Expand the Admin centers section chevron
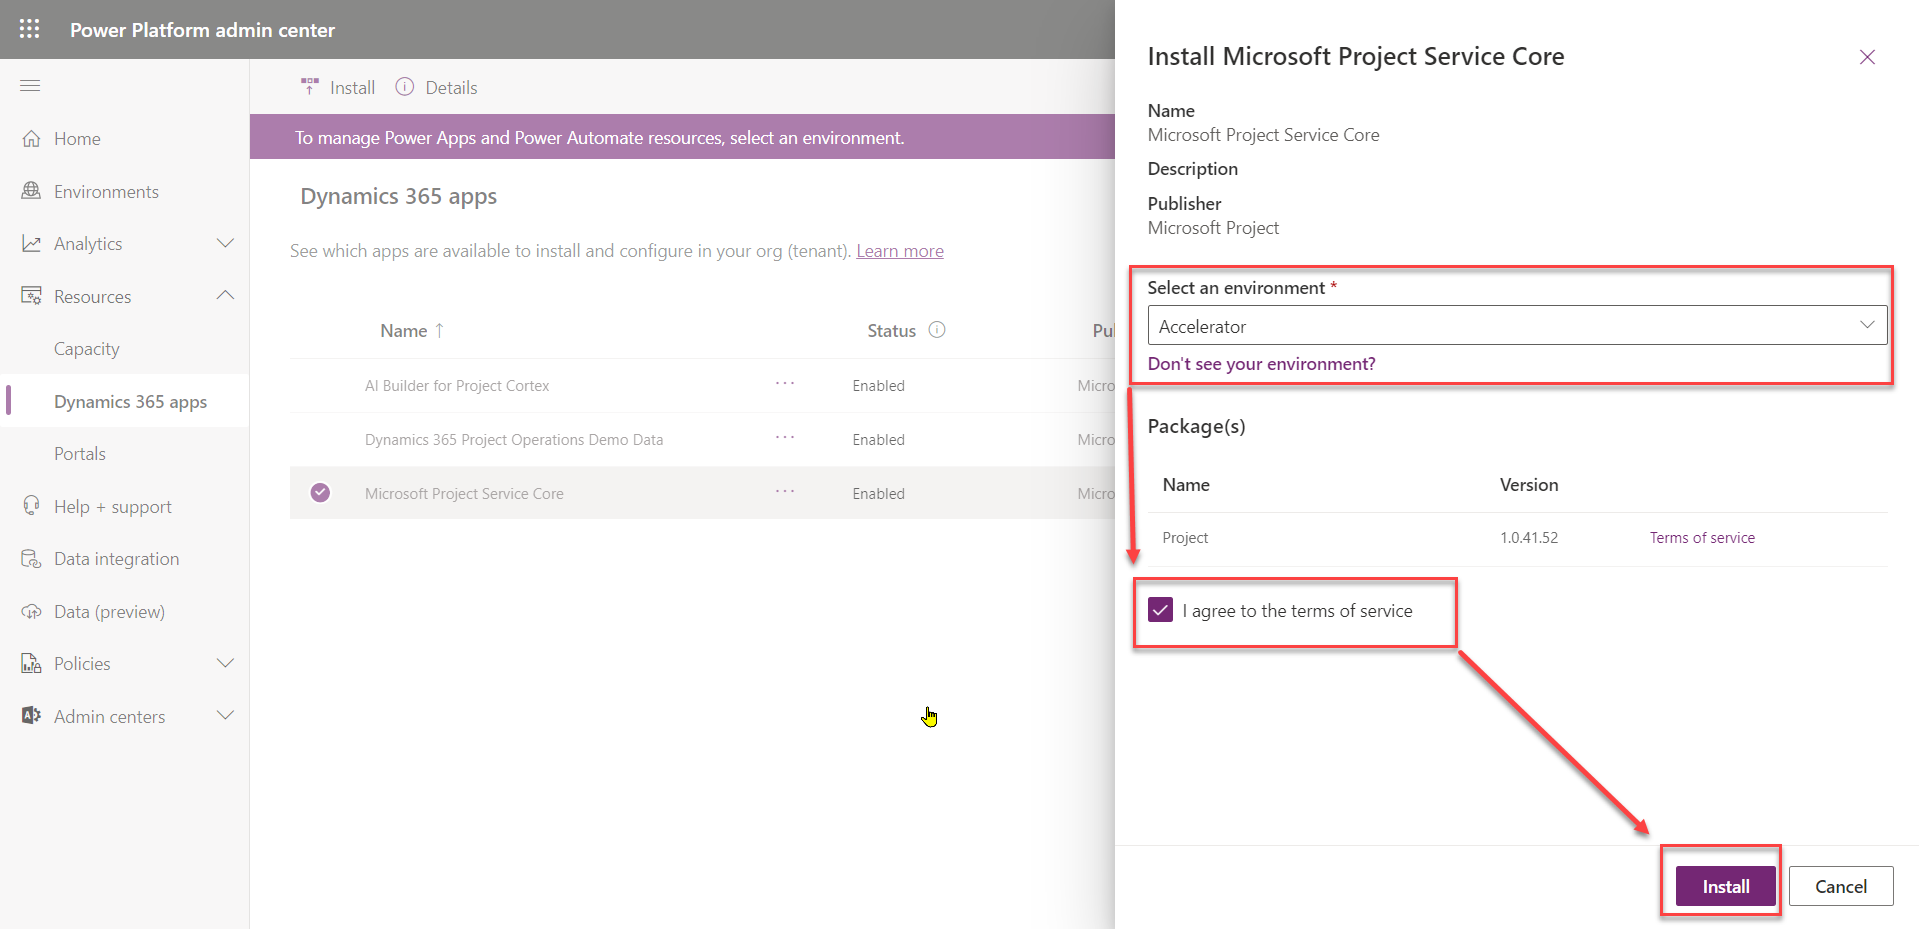 click(226, 715)
